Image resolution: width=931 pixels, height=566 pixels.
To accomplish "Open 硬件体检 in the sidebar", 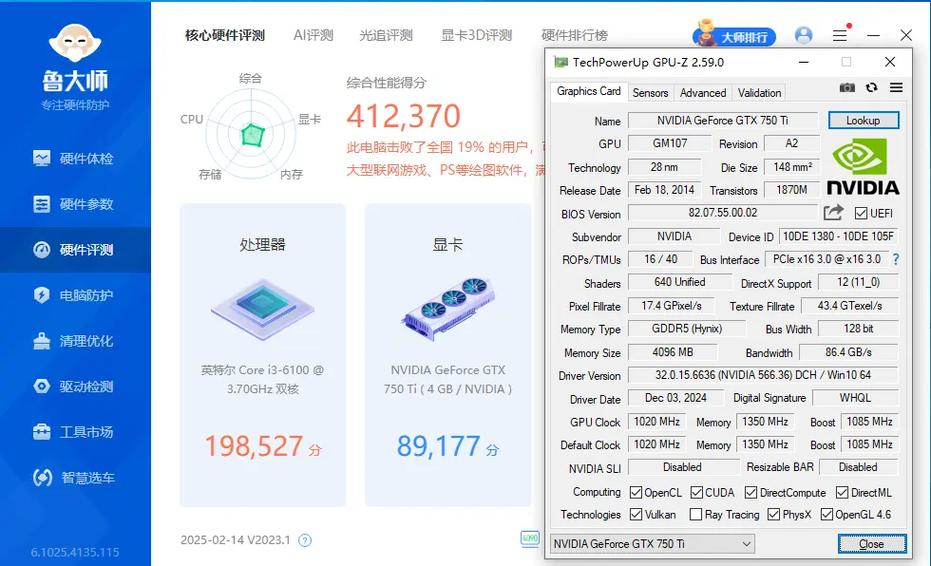I will (x=75, y=159).
